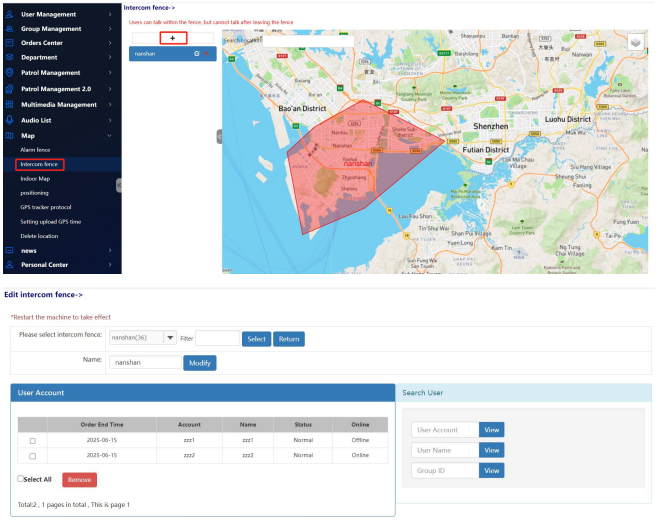Click the User Management person icon
Viewport: 658px width, 523px height.
10,15
